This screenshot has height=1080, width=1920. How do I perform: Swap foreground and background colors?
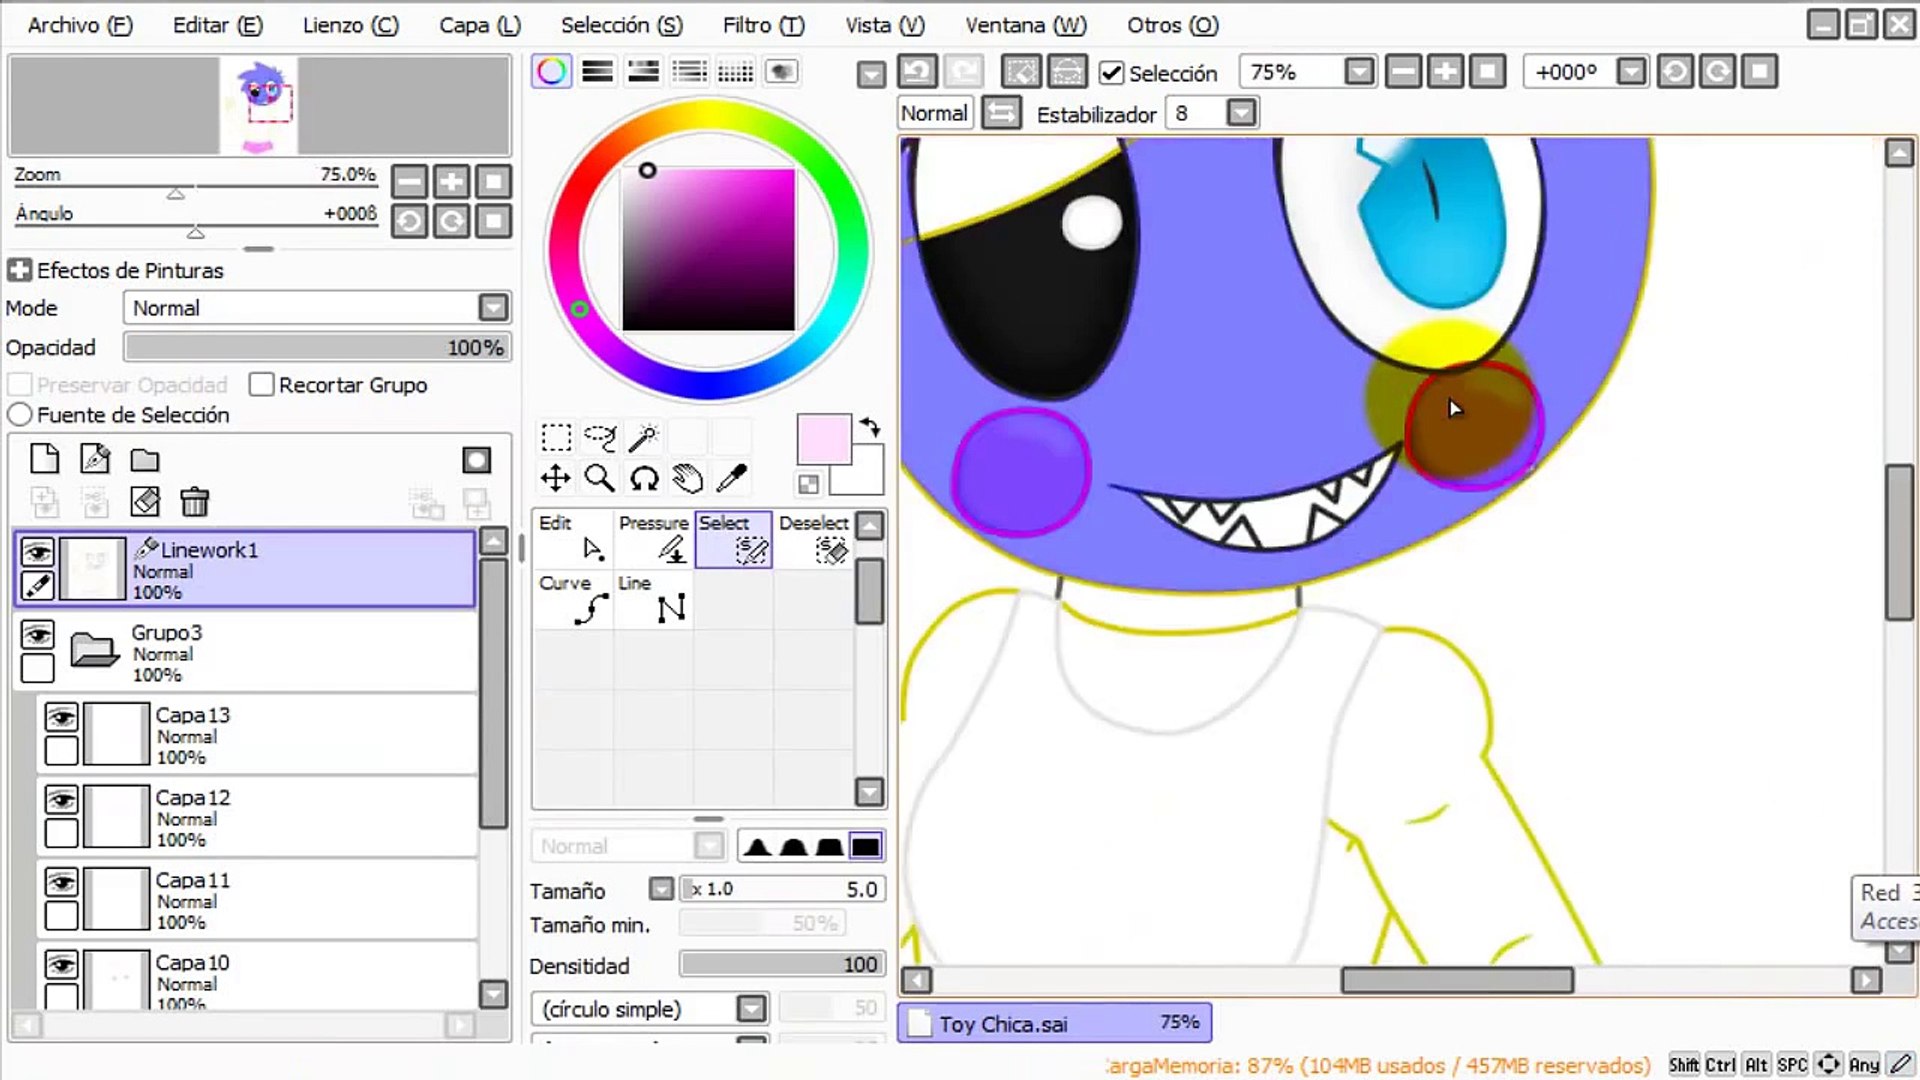(870, 427)
